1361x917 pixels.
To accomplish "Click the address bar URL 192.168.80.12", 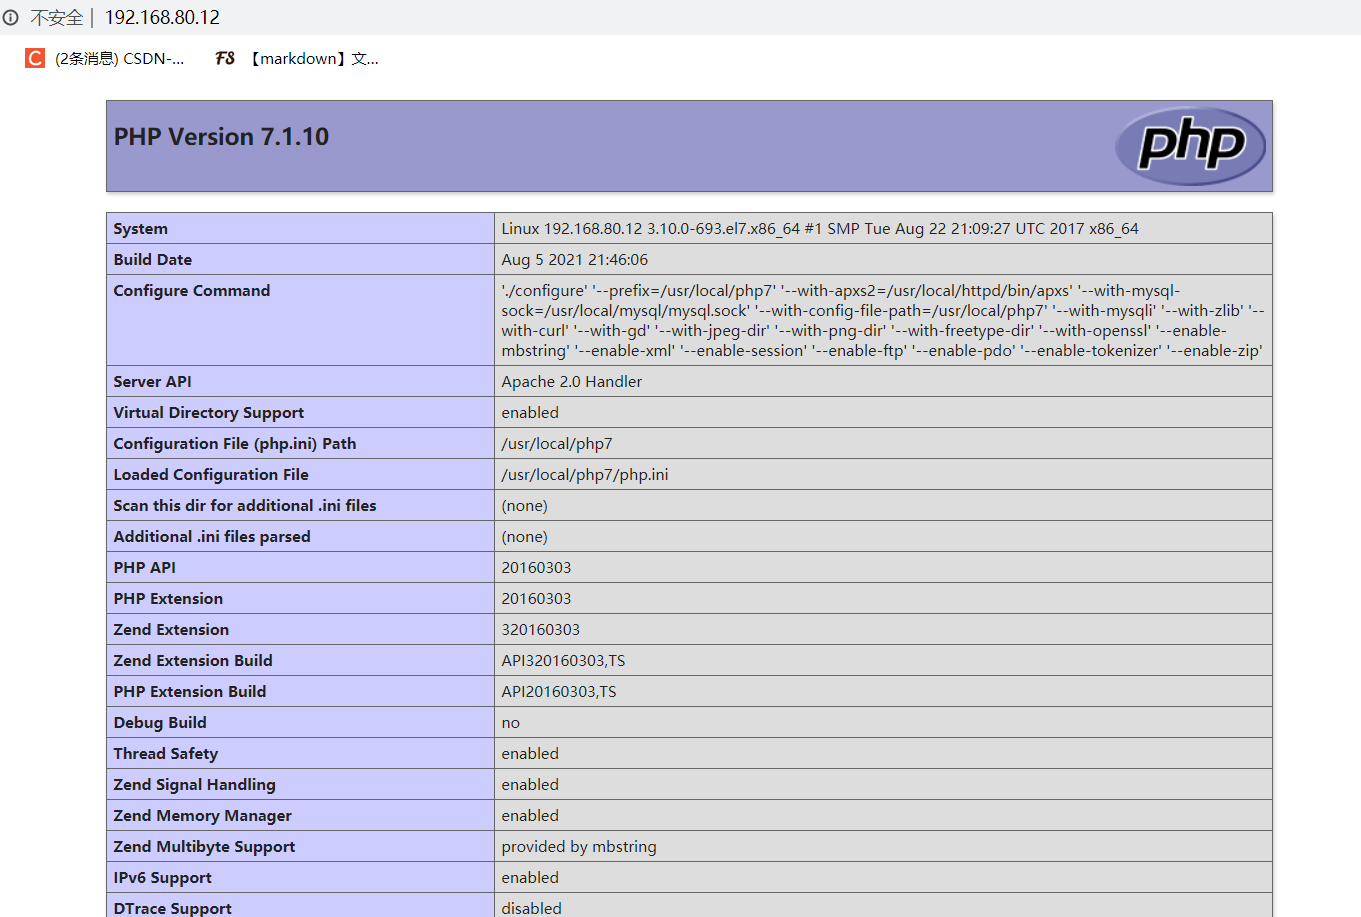I will click(162, 17).
